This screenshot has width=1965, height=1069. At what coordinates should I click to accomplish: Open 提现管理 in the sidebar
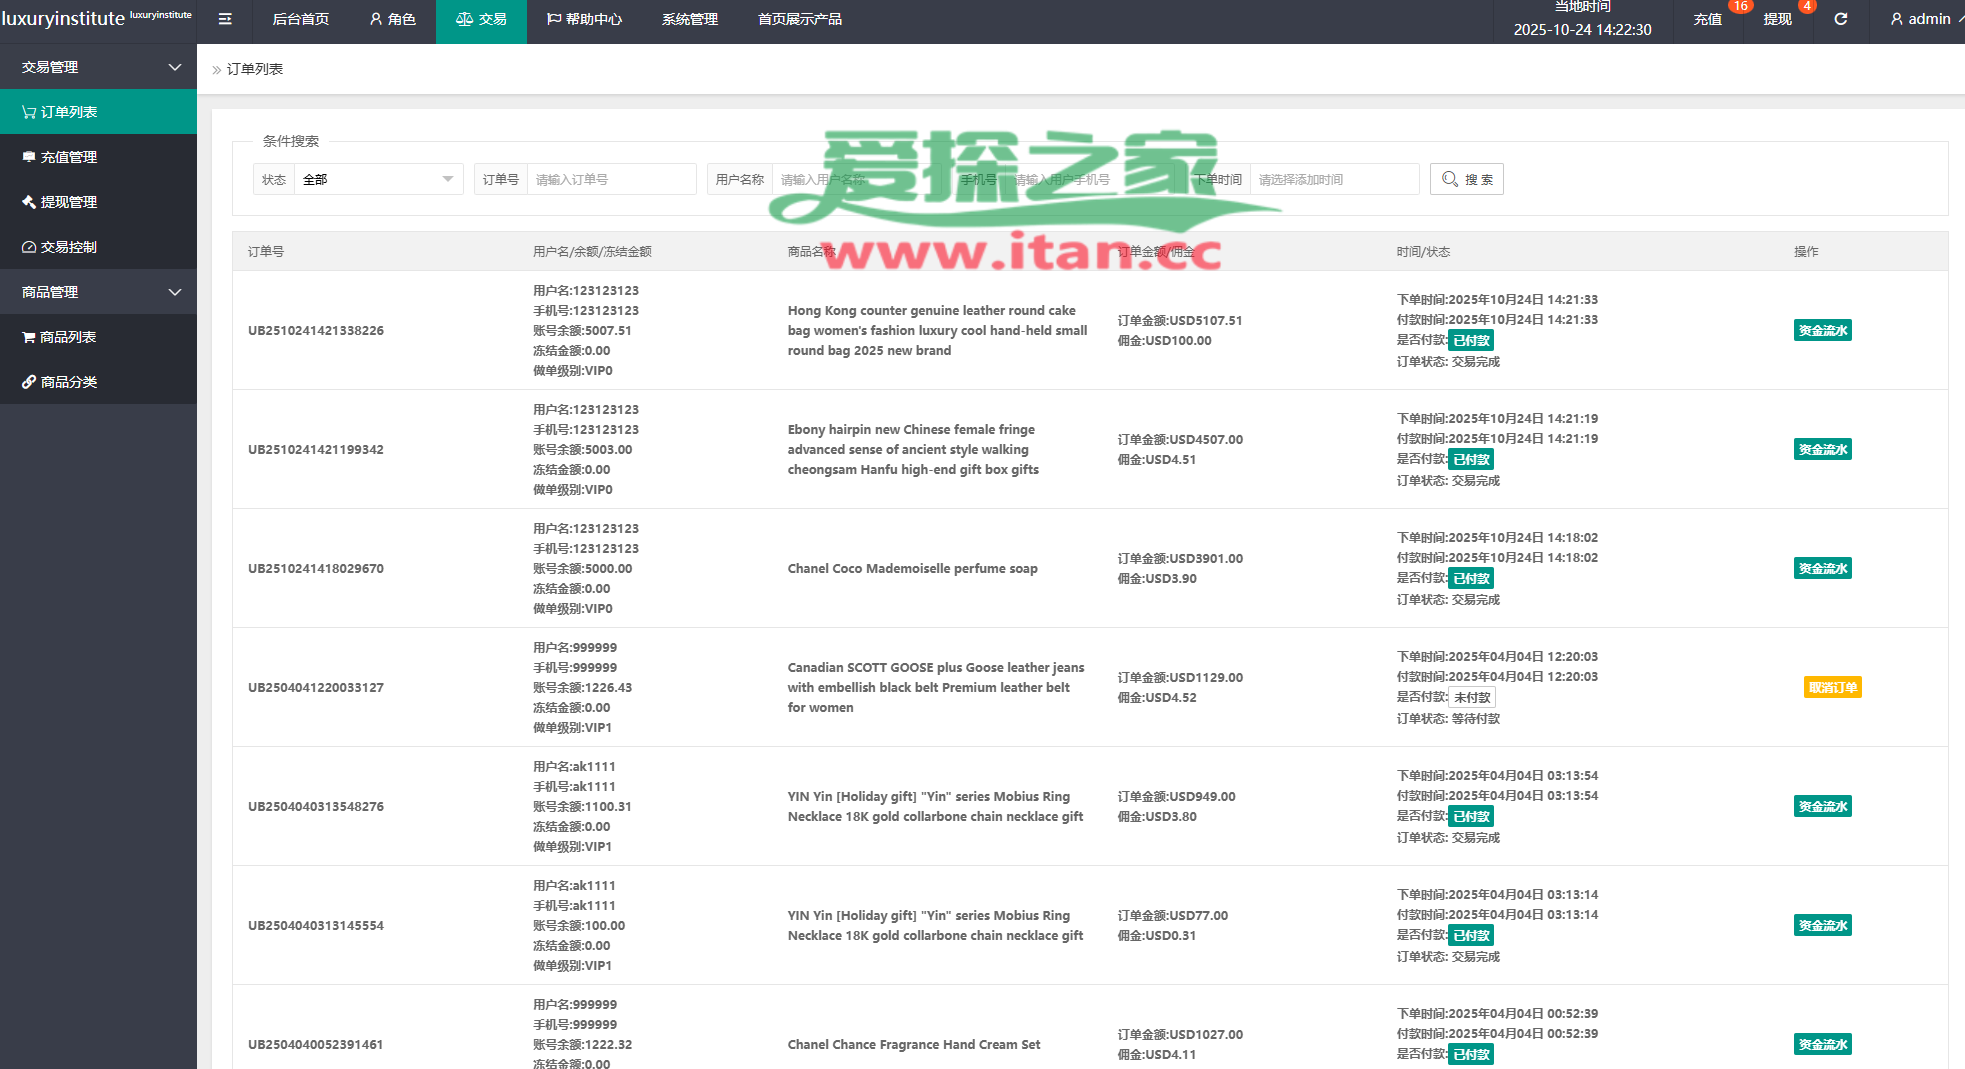pyautogui.click(x=98, y=202)
